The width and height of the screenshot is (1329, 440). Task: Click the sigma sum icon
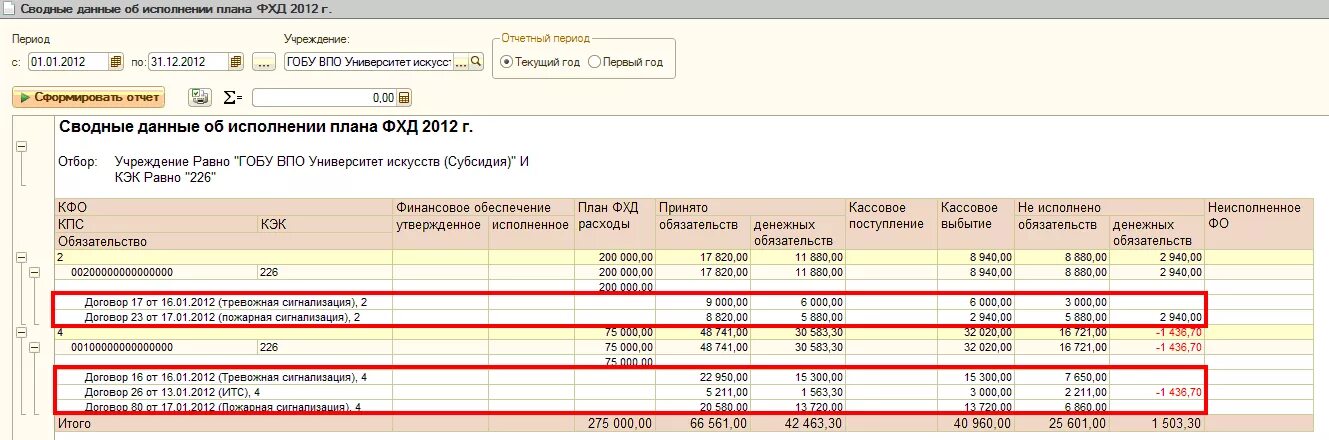tap(232, 98)
